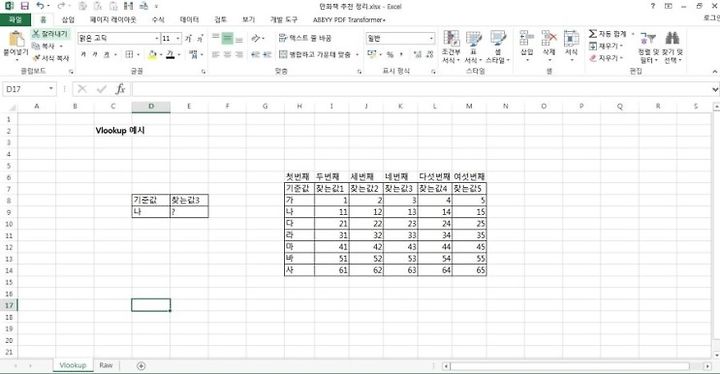This screenshot has height=374, width=720.
Task: Open Name Box dropdown next to D17
Action: point(51,89)
